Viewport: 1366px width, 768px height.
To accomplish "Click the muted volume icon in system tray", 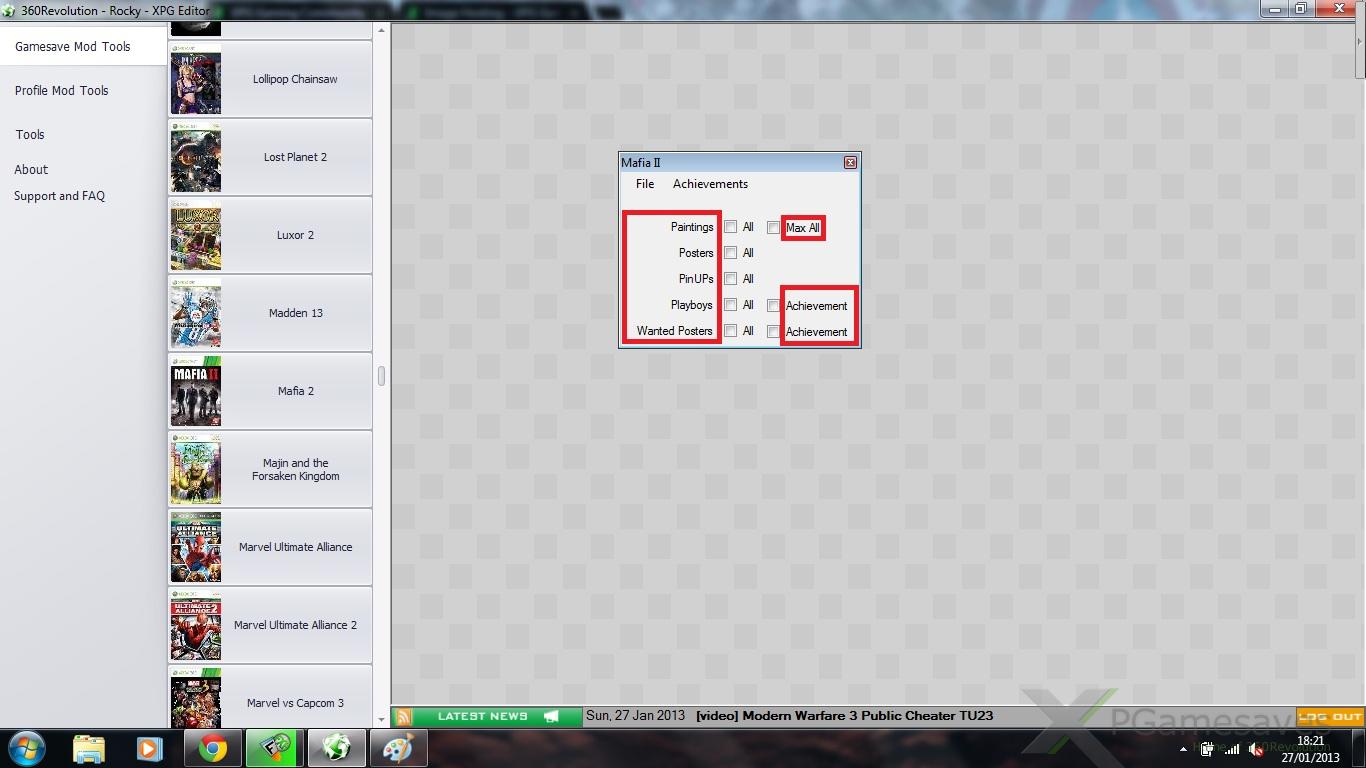I will 1255,749.
